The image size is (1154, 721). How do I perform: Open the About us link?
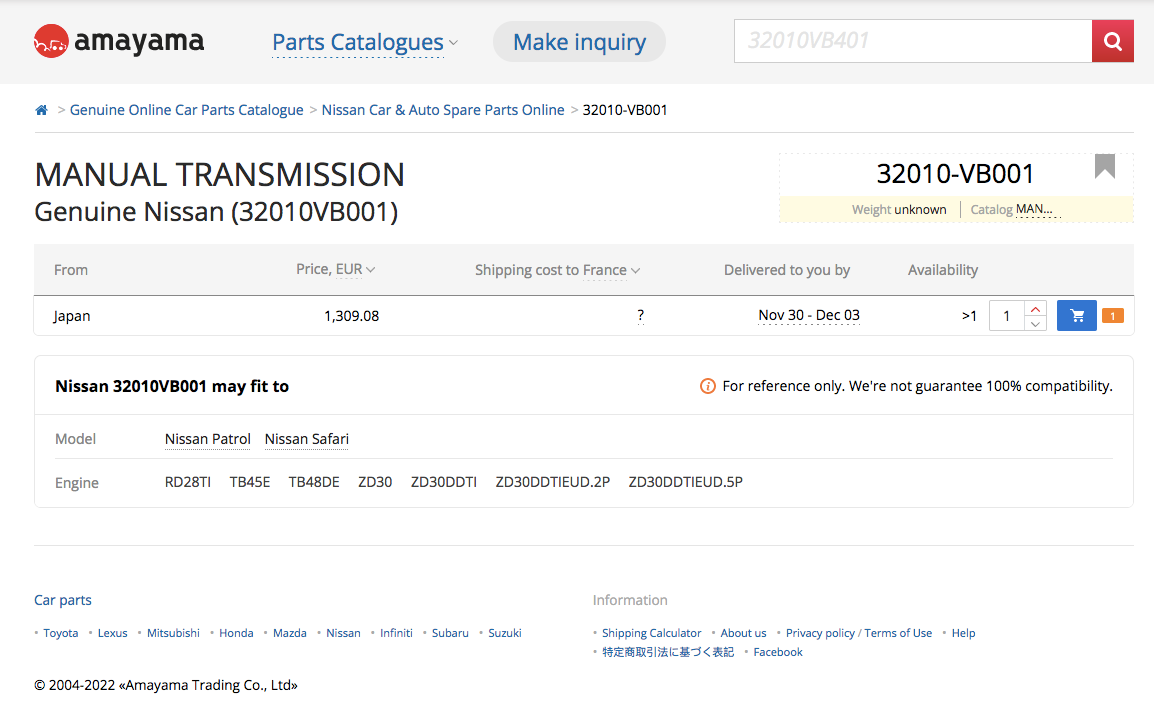pos(743,633)
